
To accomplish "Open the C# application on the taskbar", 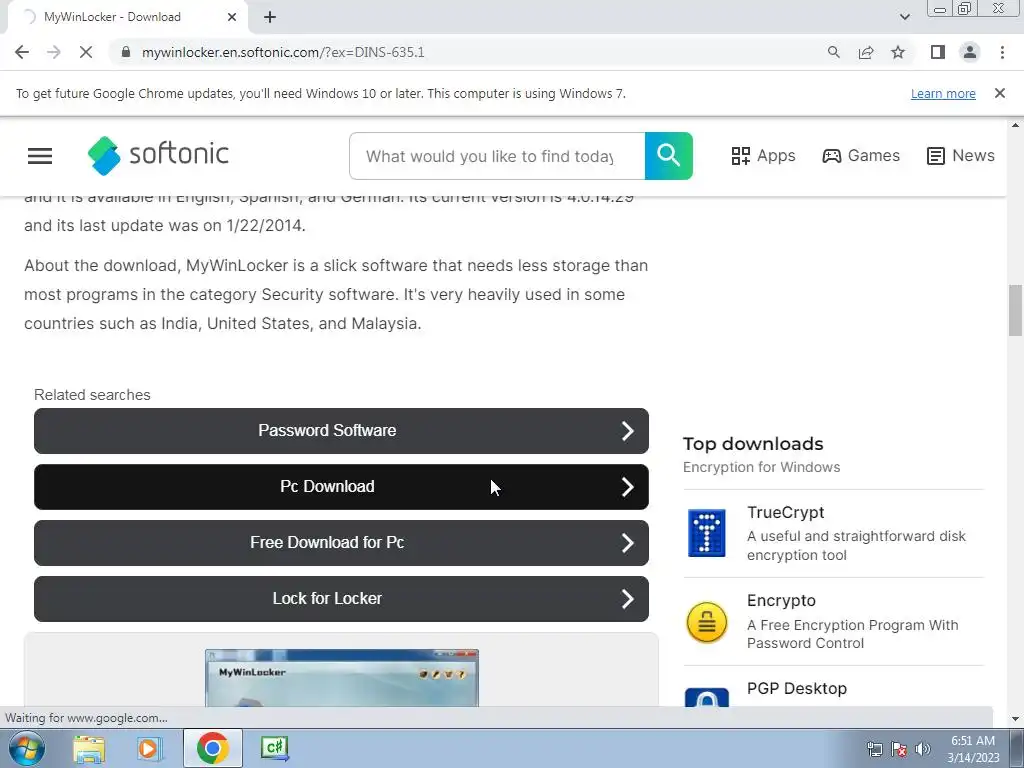I will pyautogui.click(x=274, y=748).
